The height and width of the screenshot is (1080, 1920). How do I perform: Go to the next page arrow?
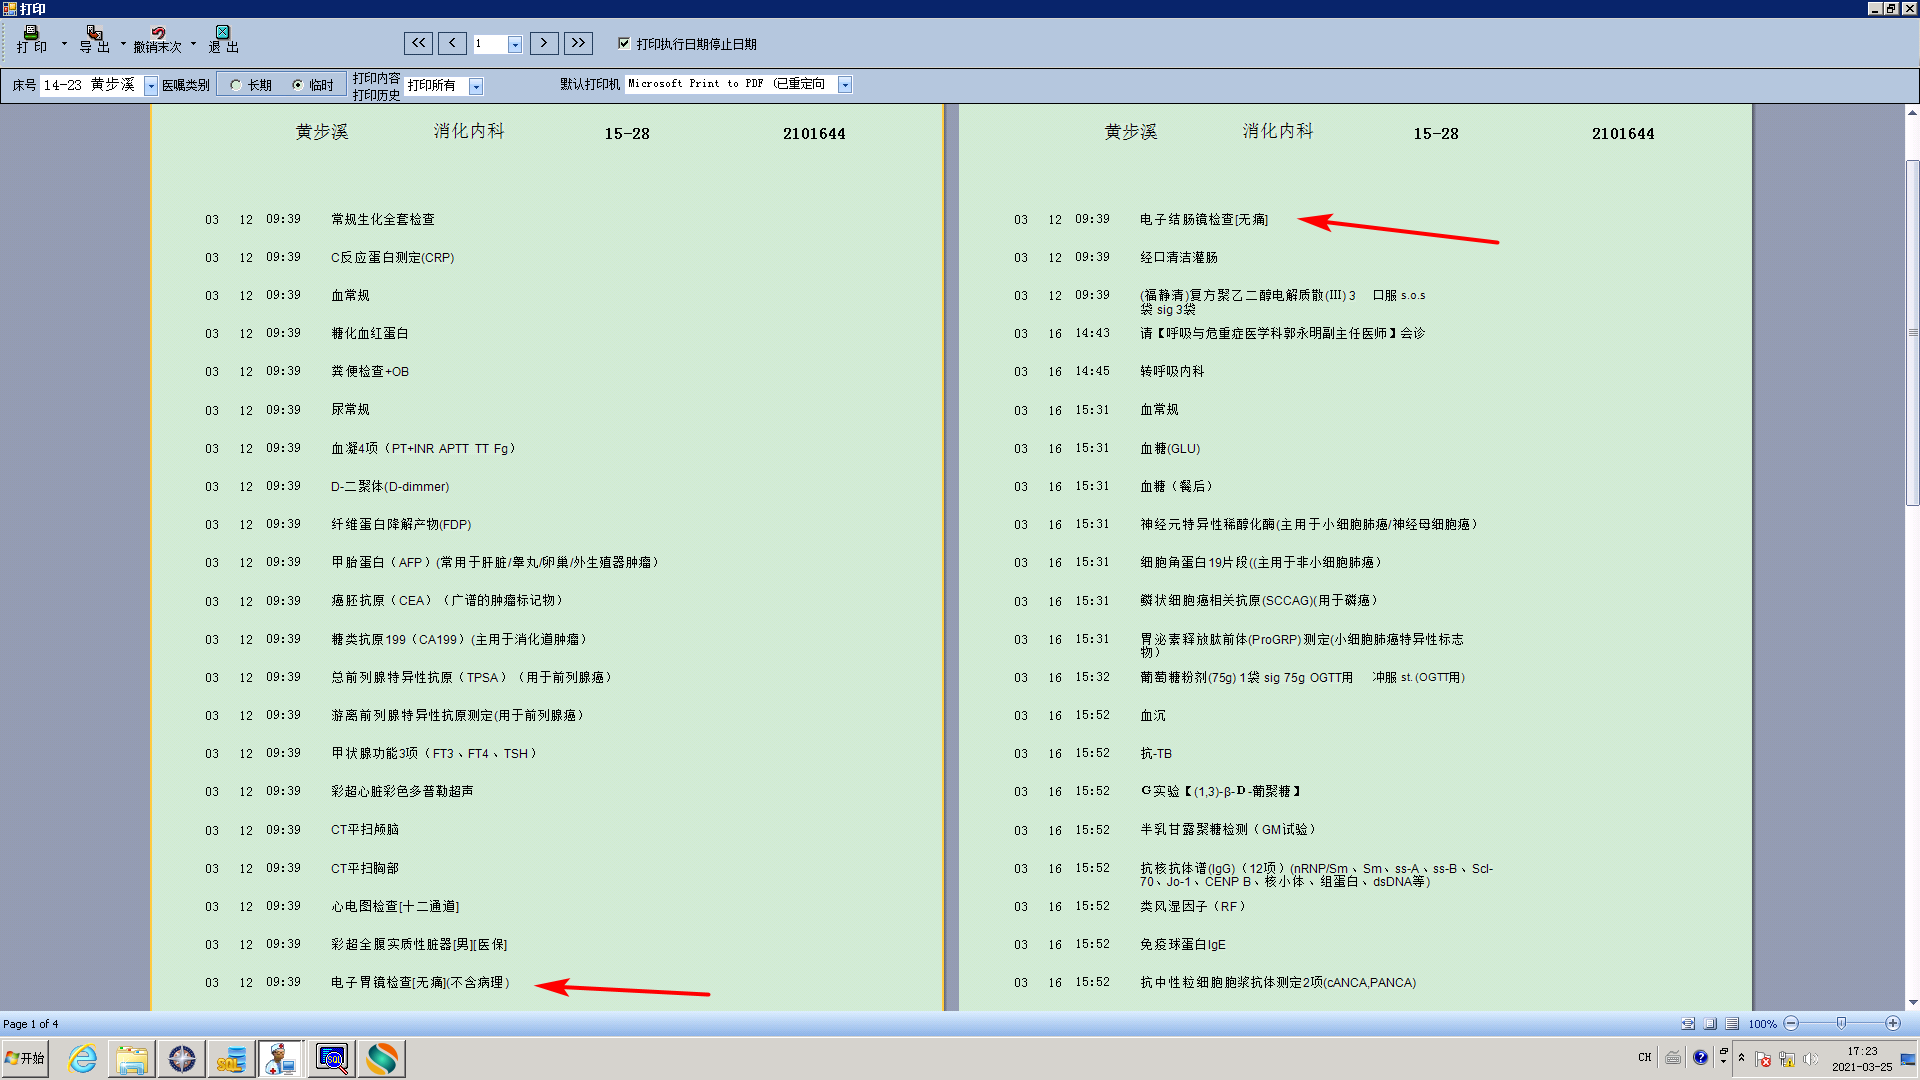(x=543, y=43)
